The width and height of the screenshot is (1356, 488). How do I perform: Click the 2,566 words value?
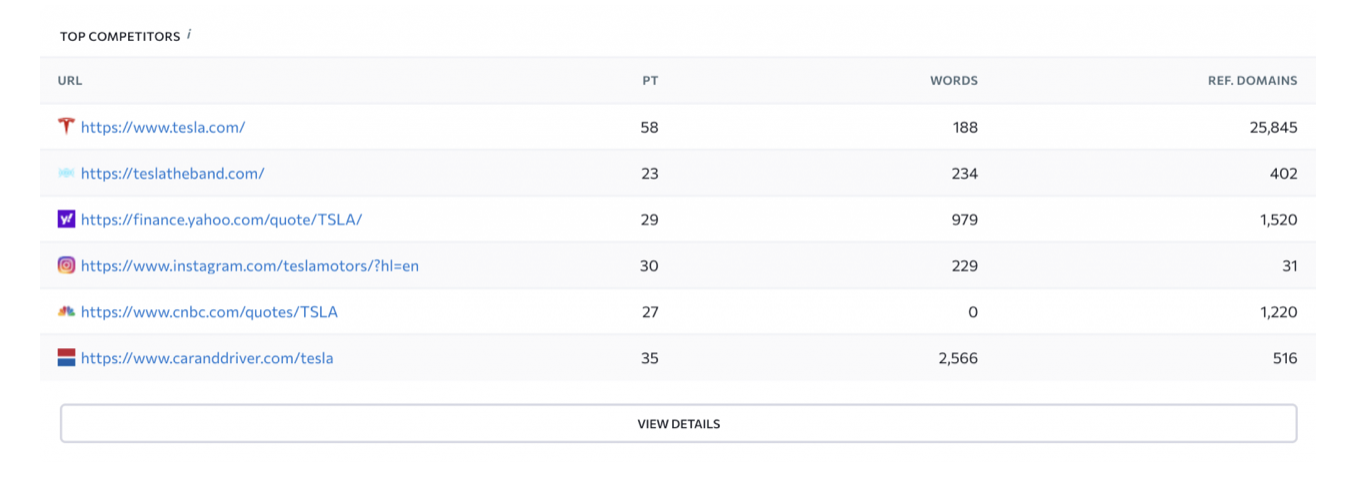coord(958,357)
